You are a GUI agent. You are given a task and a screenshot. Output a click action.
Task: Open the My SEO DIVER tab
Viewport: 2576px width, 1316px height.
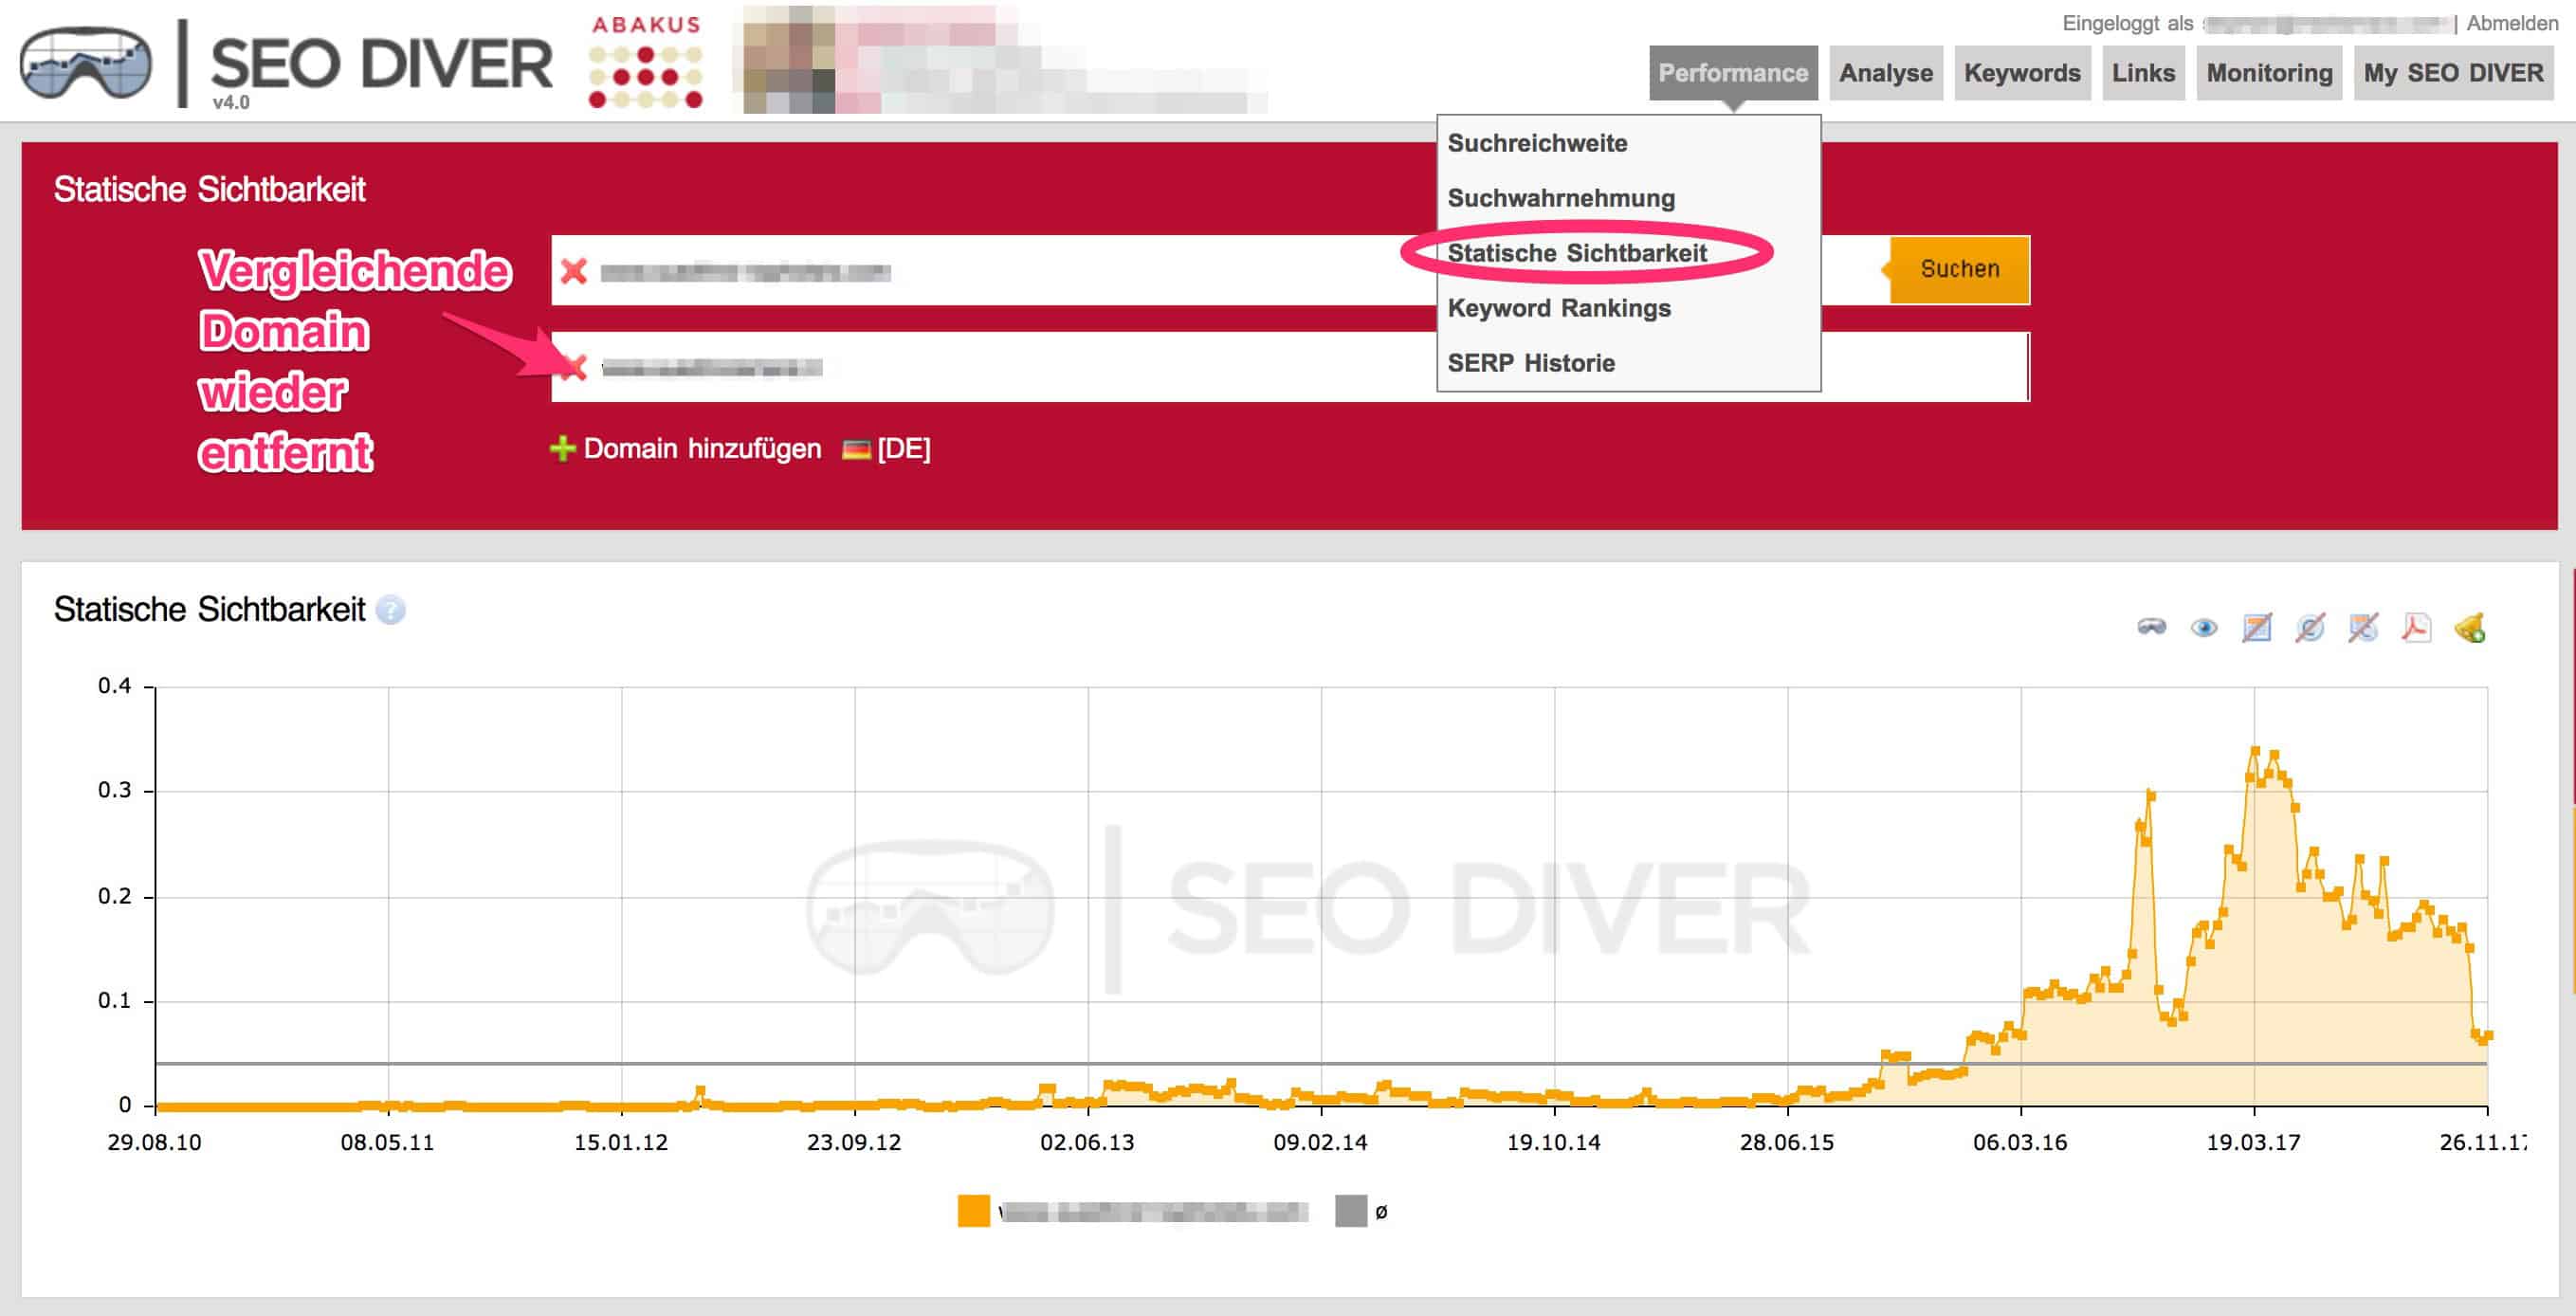(2453, 73)
